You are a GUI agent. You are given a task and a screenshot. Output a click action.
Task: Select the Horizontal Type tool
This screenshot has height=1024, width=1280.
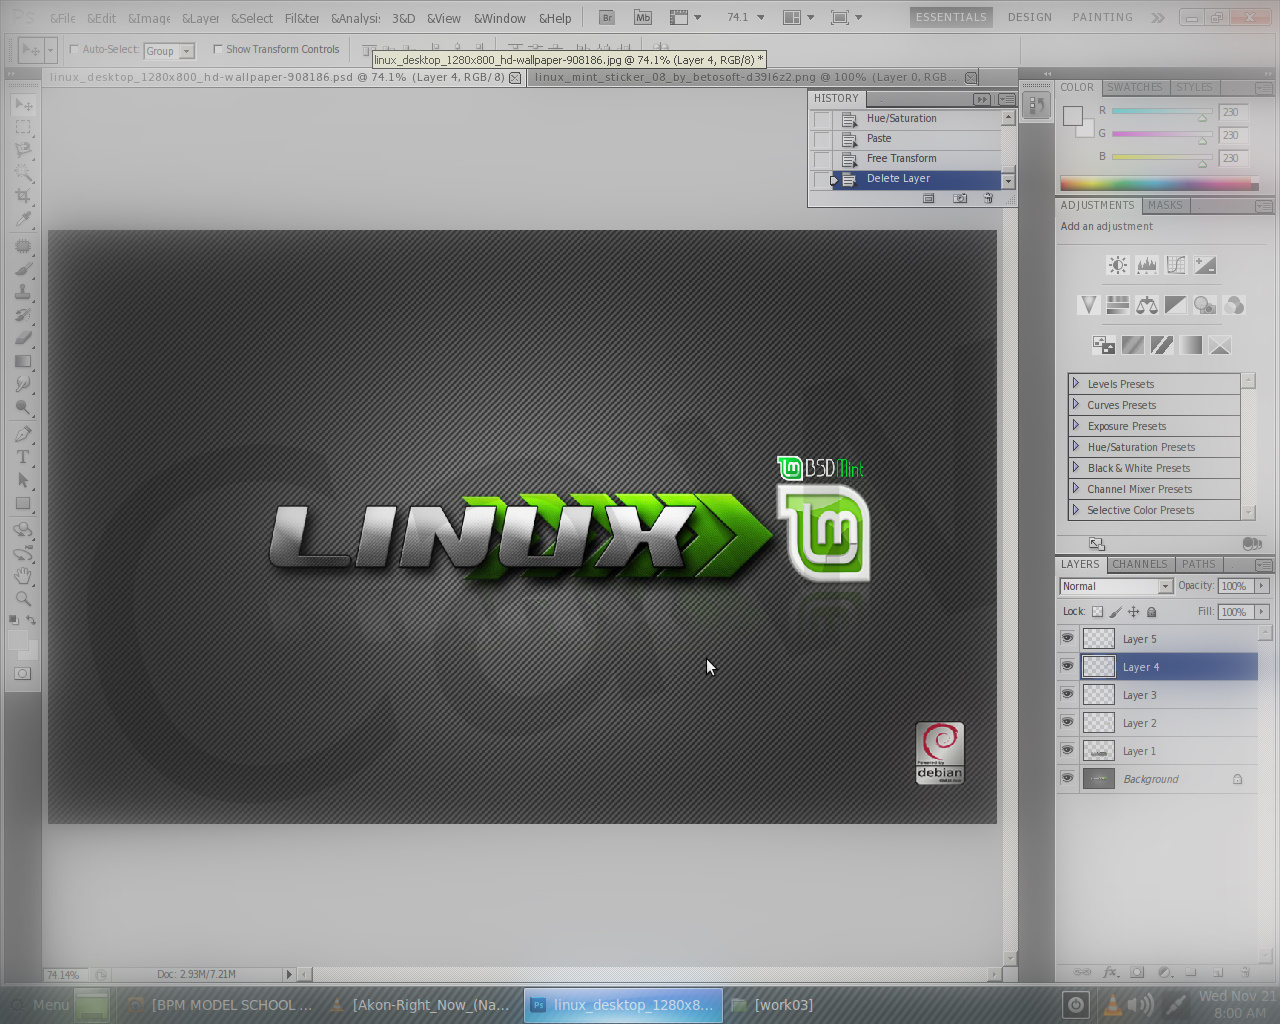click(x=23, y=457)
